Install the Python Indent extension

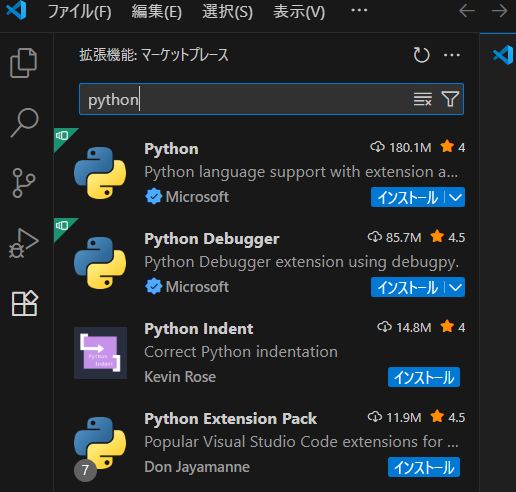coord(424,377)
